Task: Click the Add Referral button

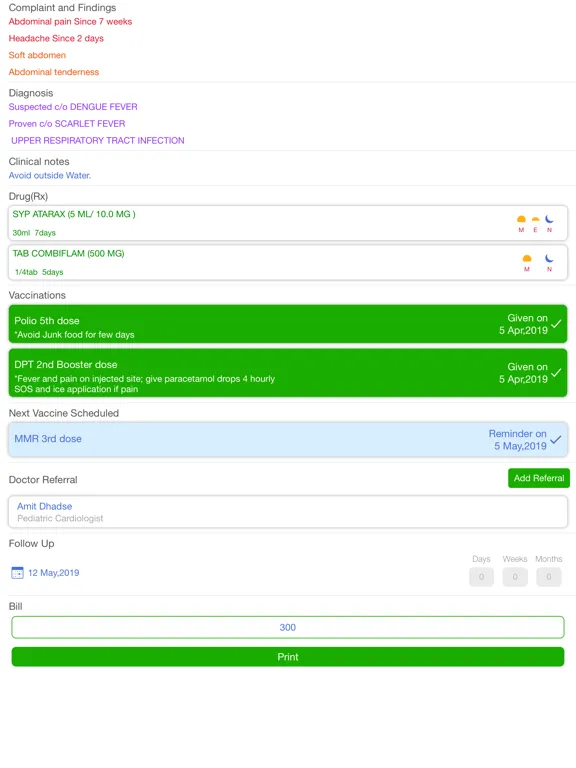Action: tap(539, 478)
